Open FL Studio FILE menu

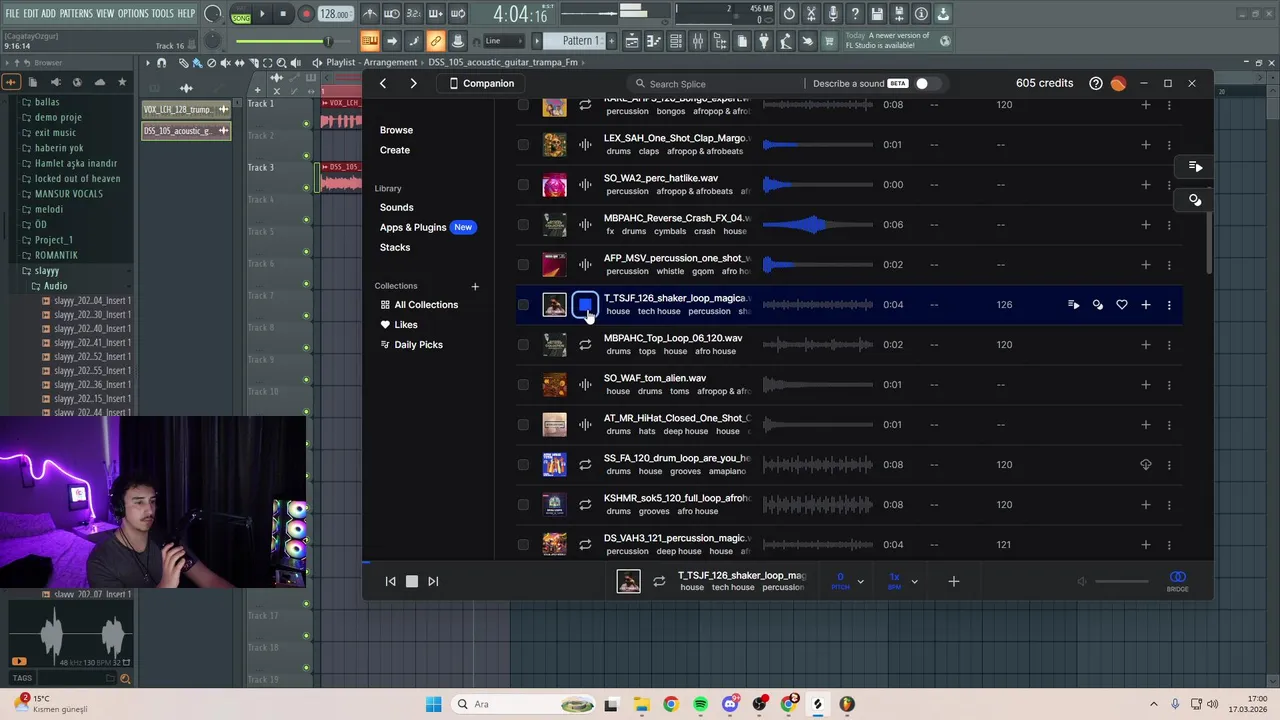[12, 14]
